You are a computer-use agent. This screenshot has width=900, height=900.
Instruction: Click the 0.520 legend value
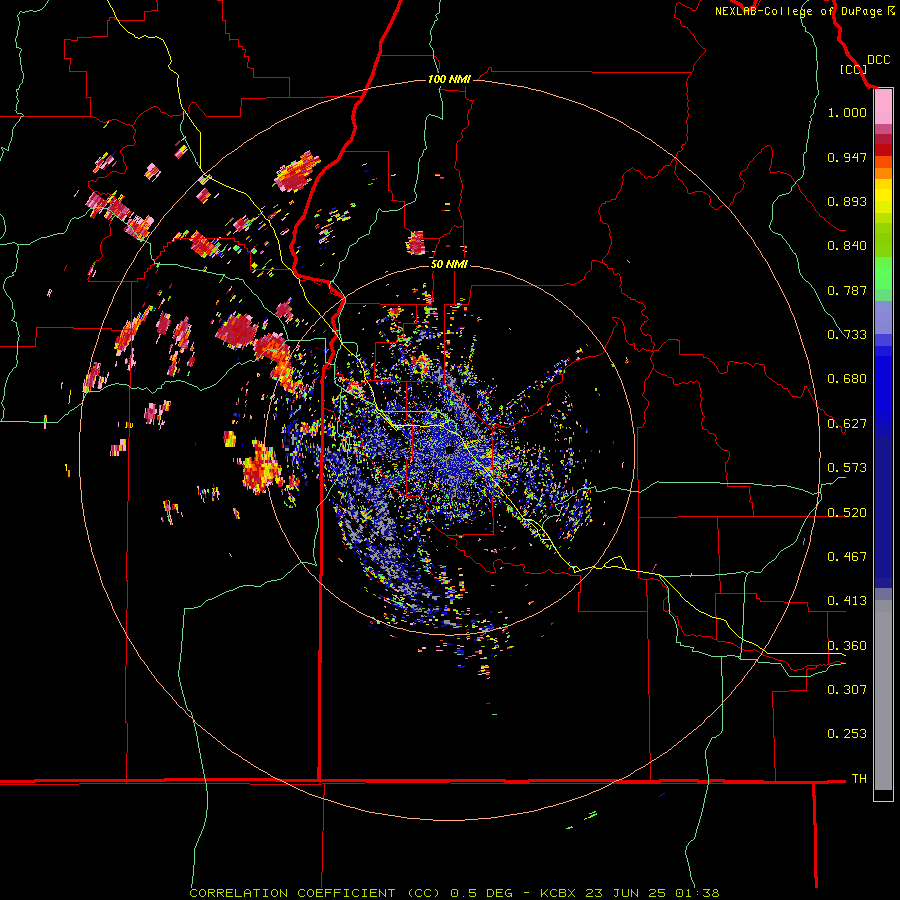coord(847,513)
